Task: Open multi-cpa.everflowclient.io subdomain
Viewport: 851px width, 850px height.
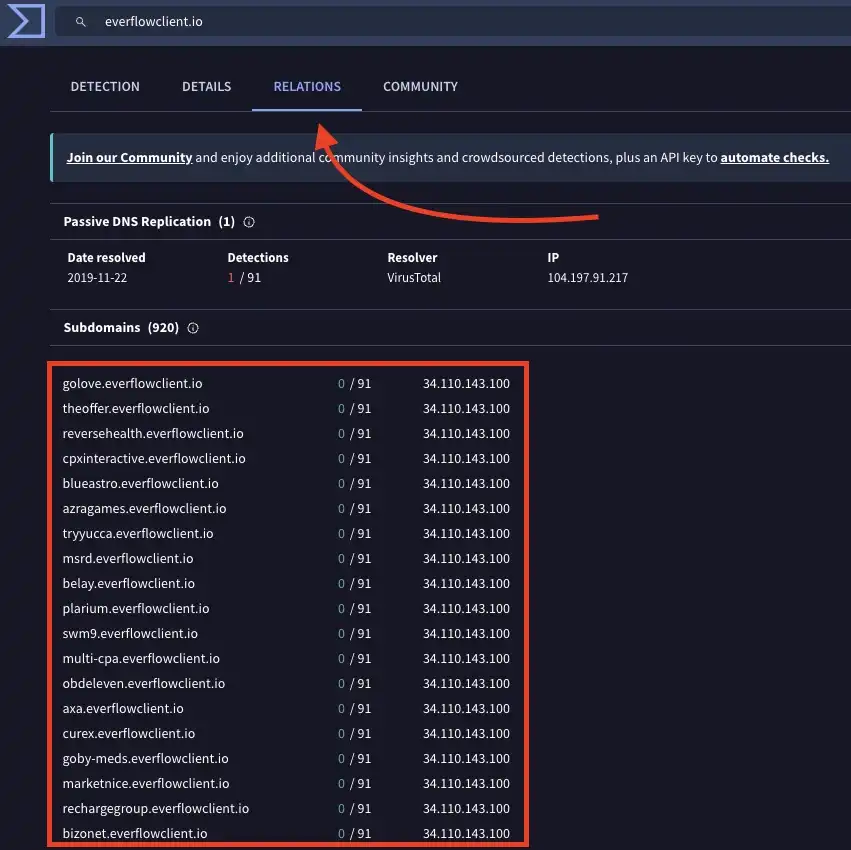Action: (141, 658)
